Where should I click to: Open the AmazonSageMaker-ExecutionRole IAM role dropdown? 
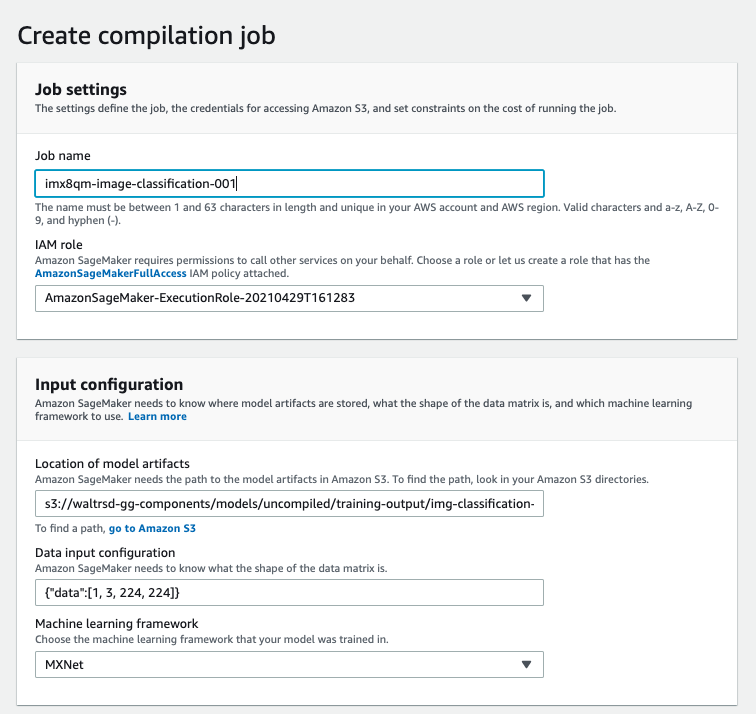[289, 298]
